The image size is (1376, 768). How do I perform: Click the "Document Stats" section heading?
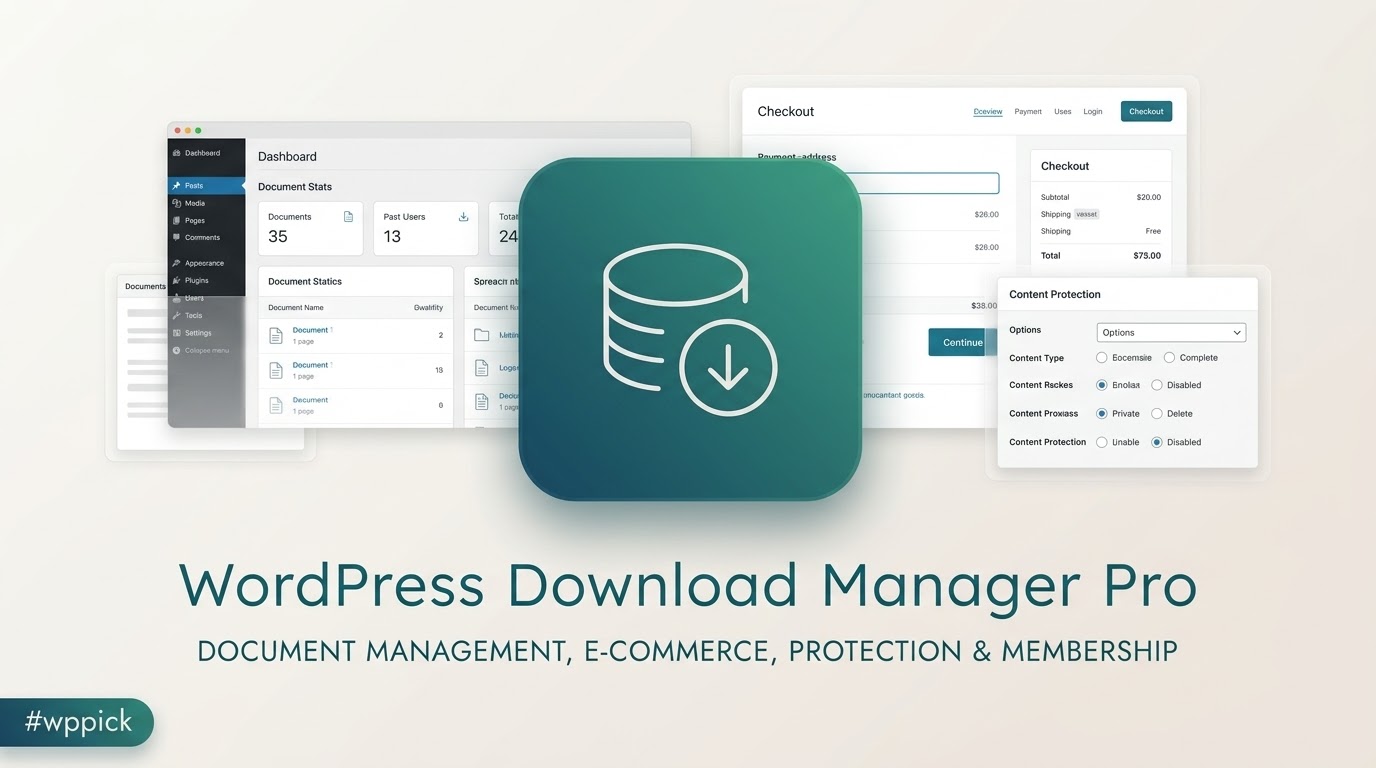295,187
